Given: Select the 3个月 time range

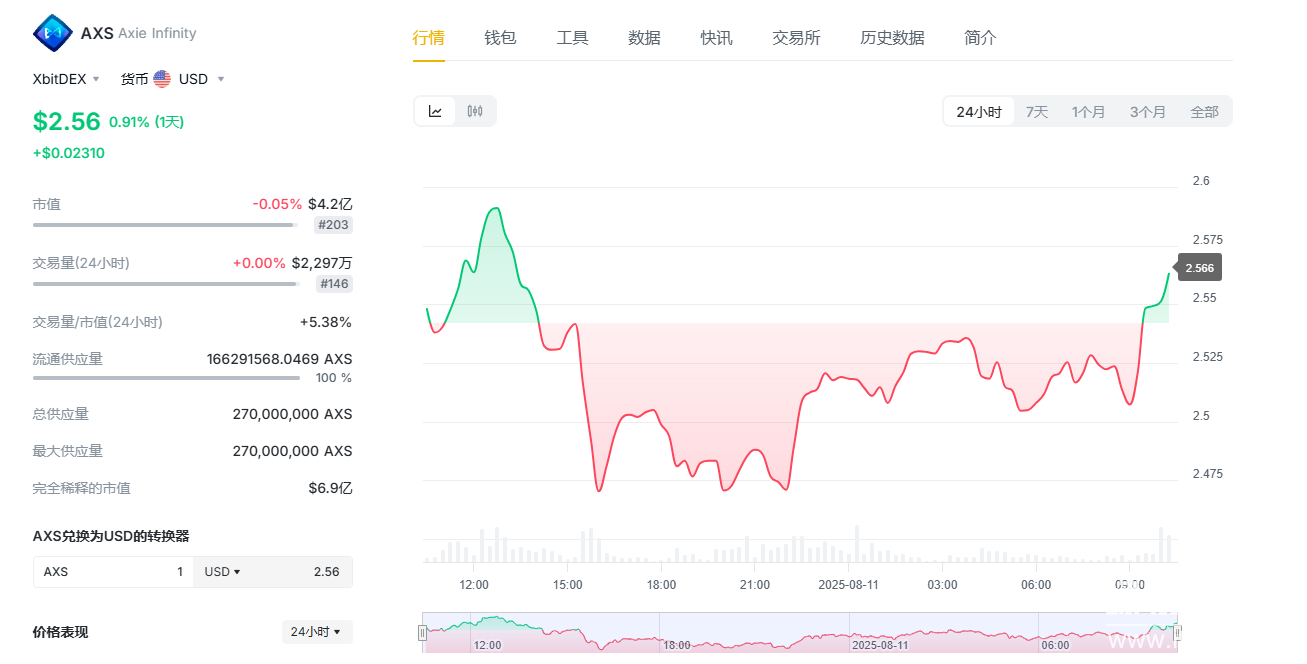Looking at the screenshot, I should coord(1147,112).
